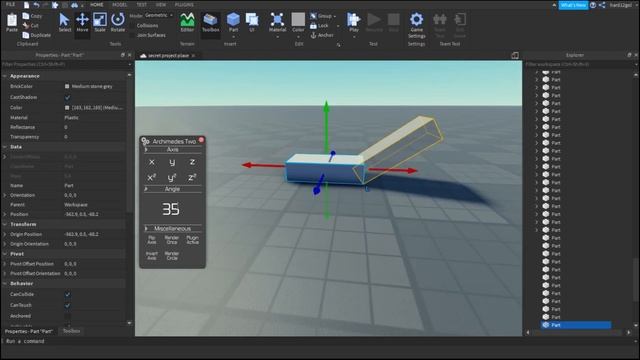Select the X axis in Archimedes
Viewport: 640px width, 360px height.
click(x=152, y=162)
